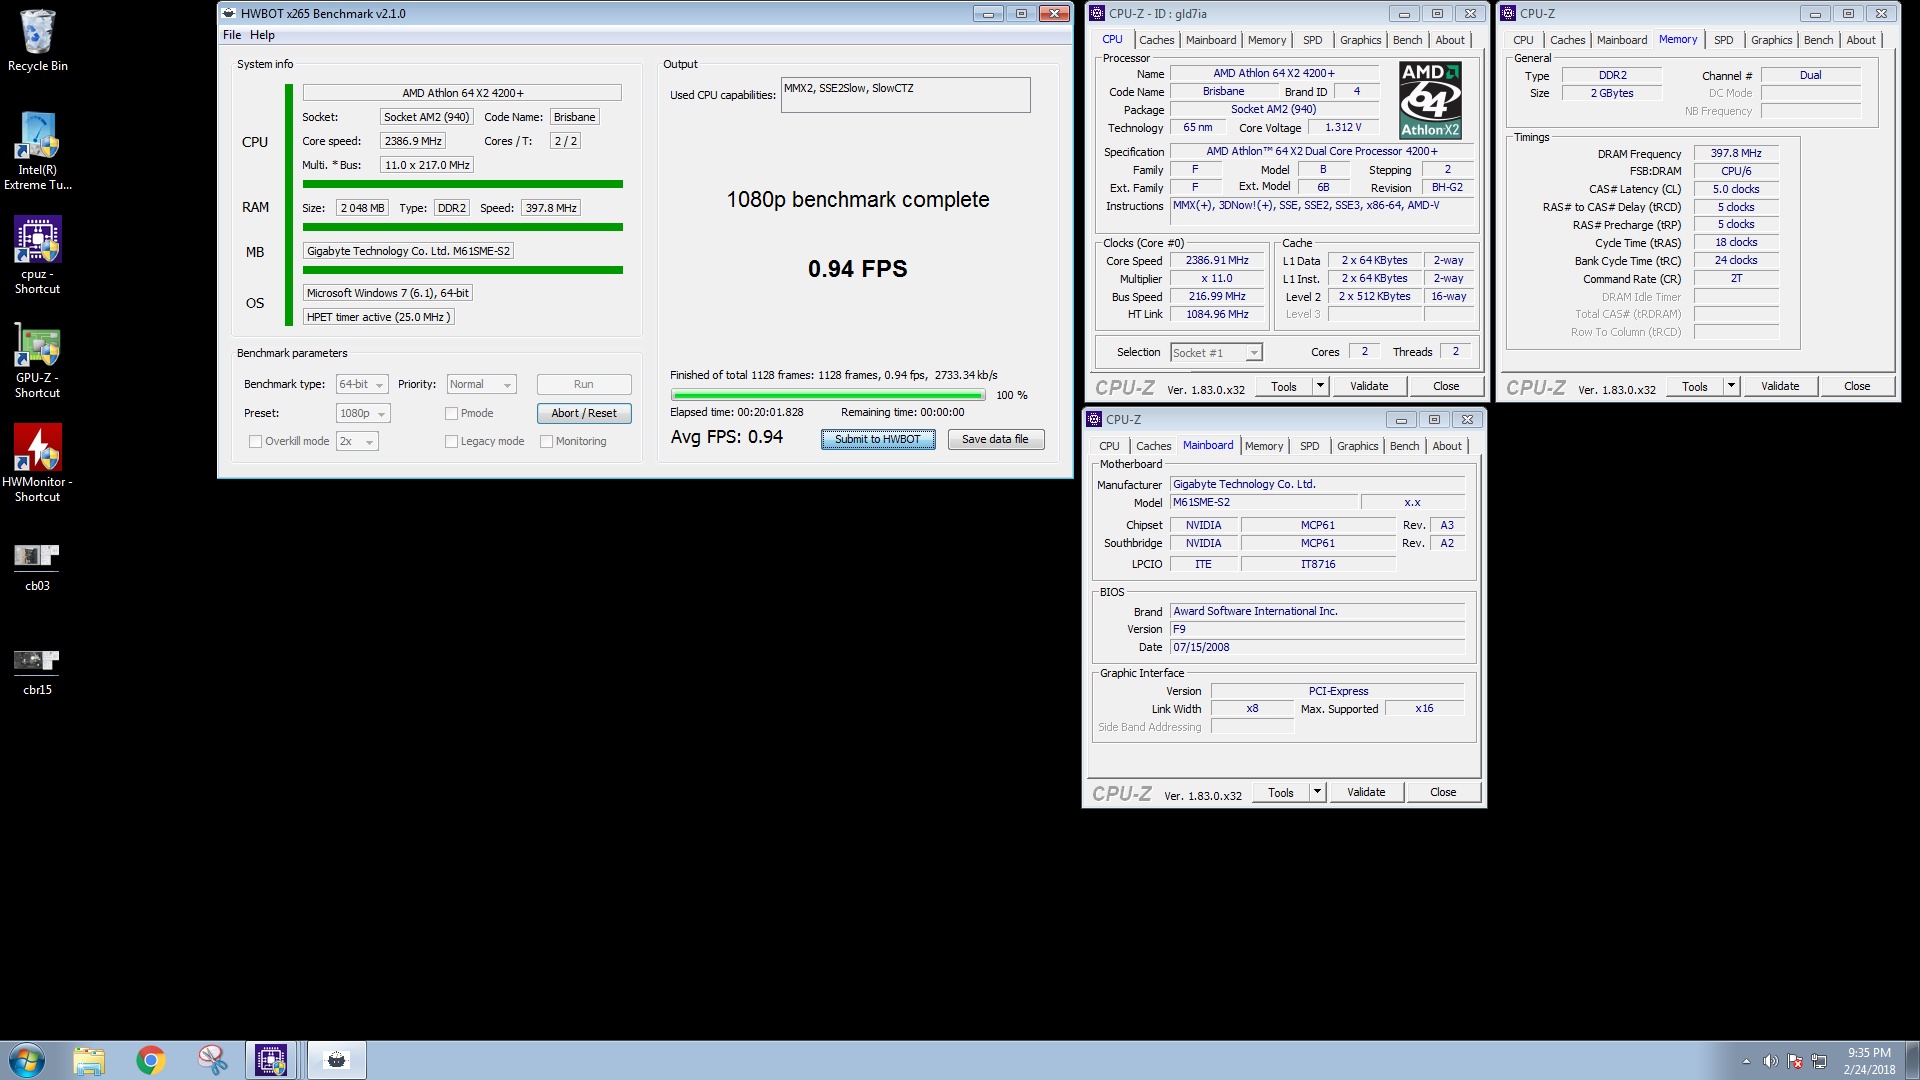
Task: Open Help menu in HWBOT x265
Action: pyautogui.click(x=262, y=35)
